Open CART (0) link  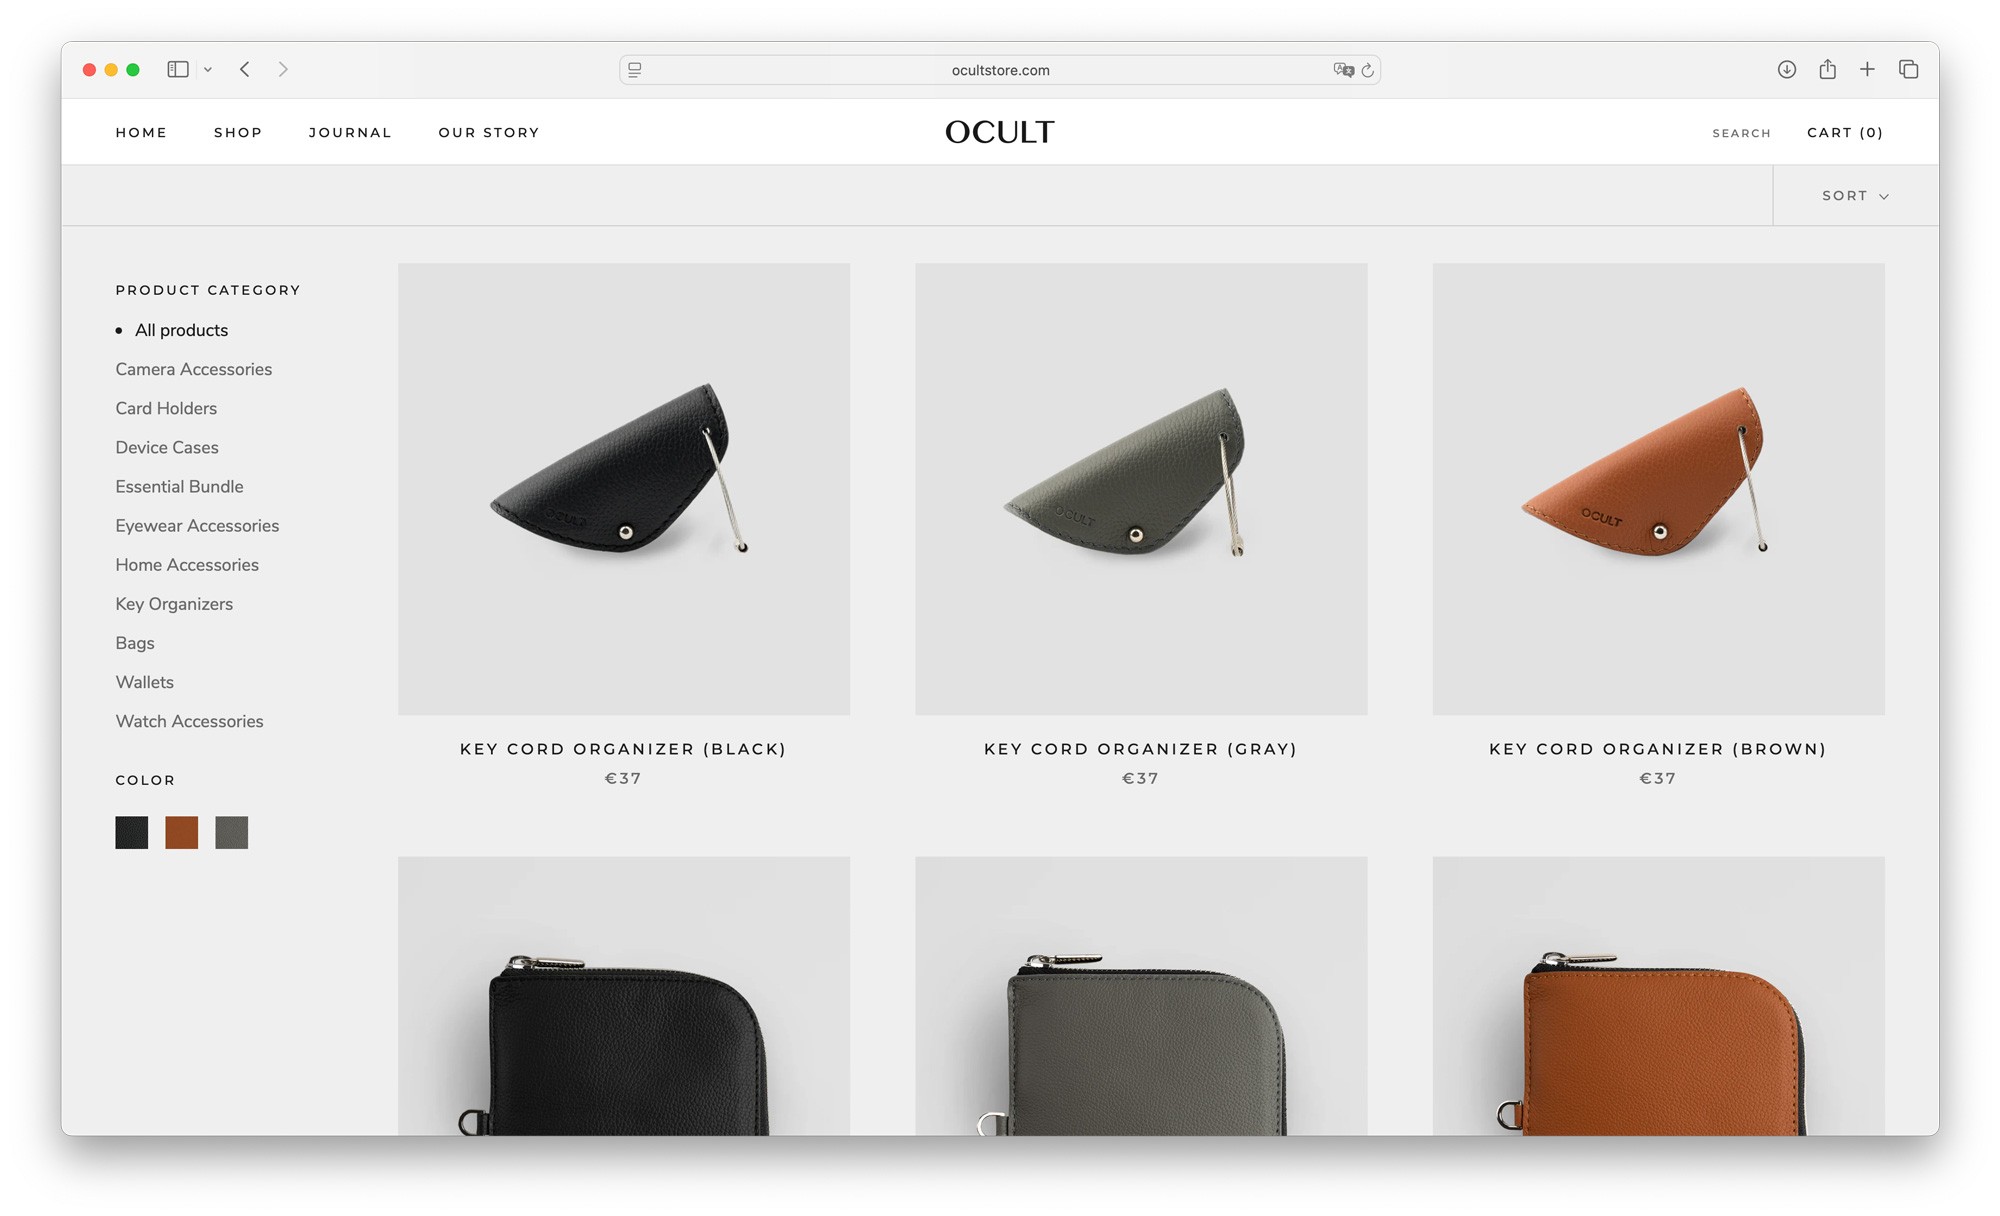1845,132
